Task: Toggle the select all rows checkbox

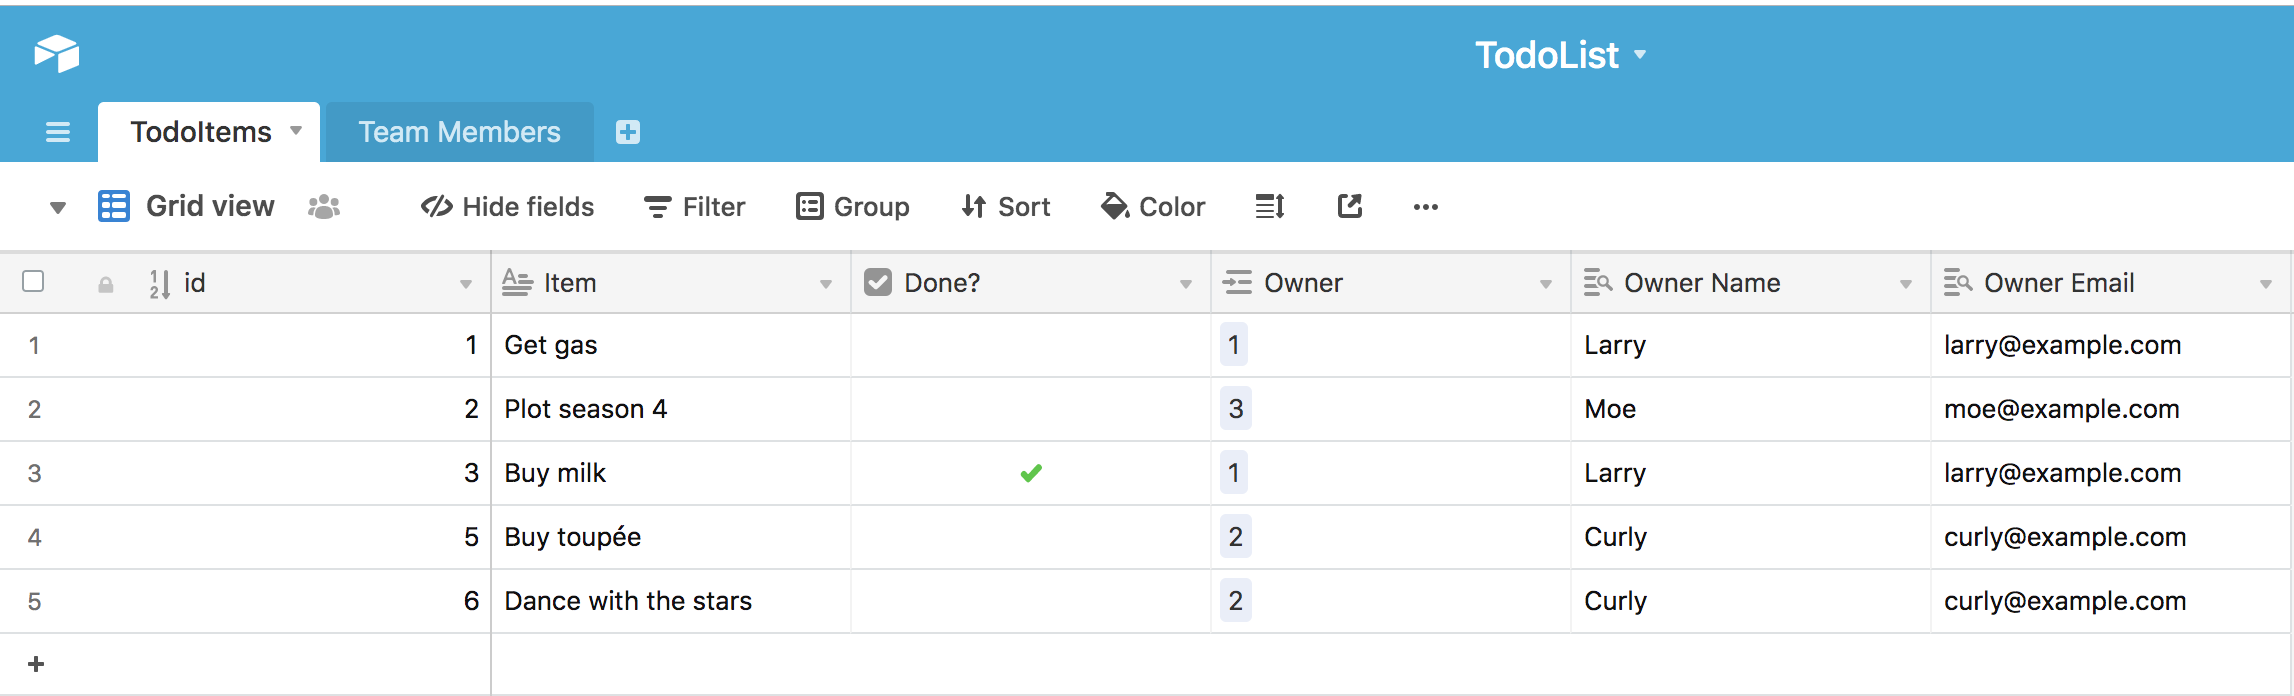Action: coord(33,282)
